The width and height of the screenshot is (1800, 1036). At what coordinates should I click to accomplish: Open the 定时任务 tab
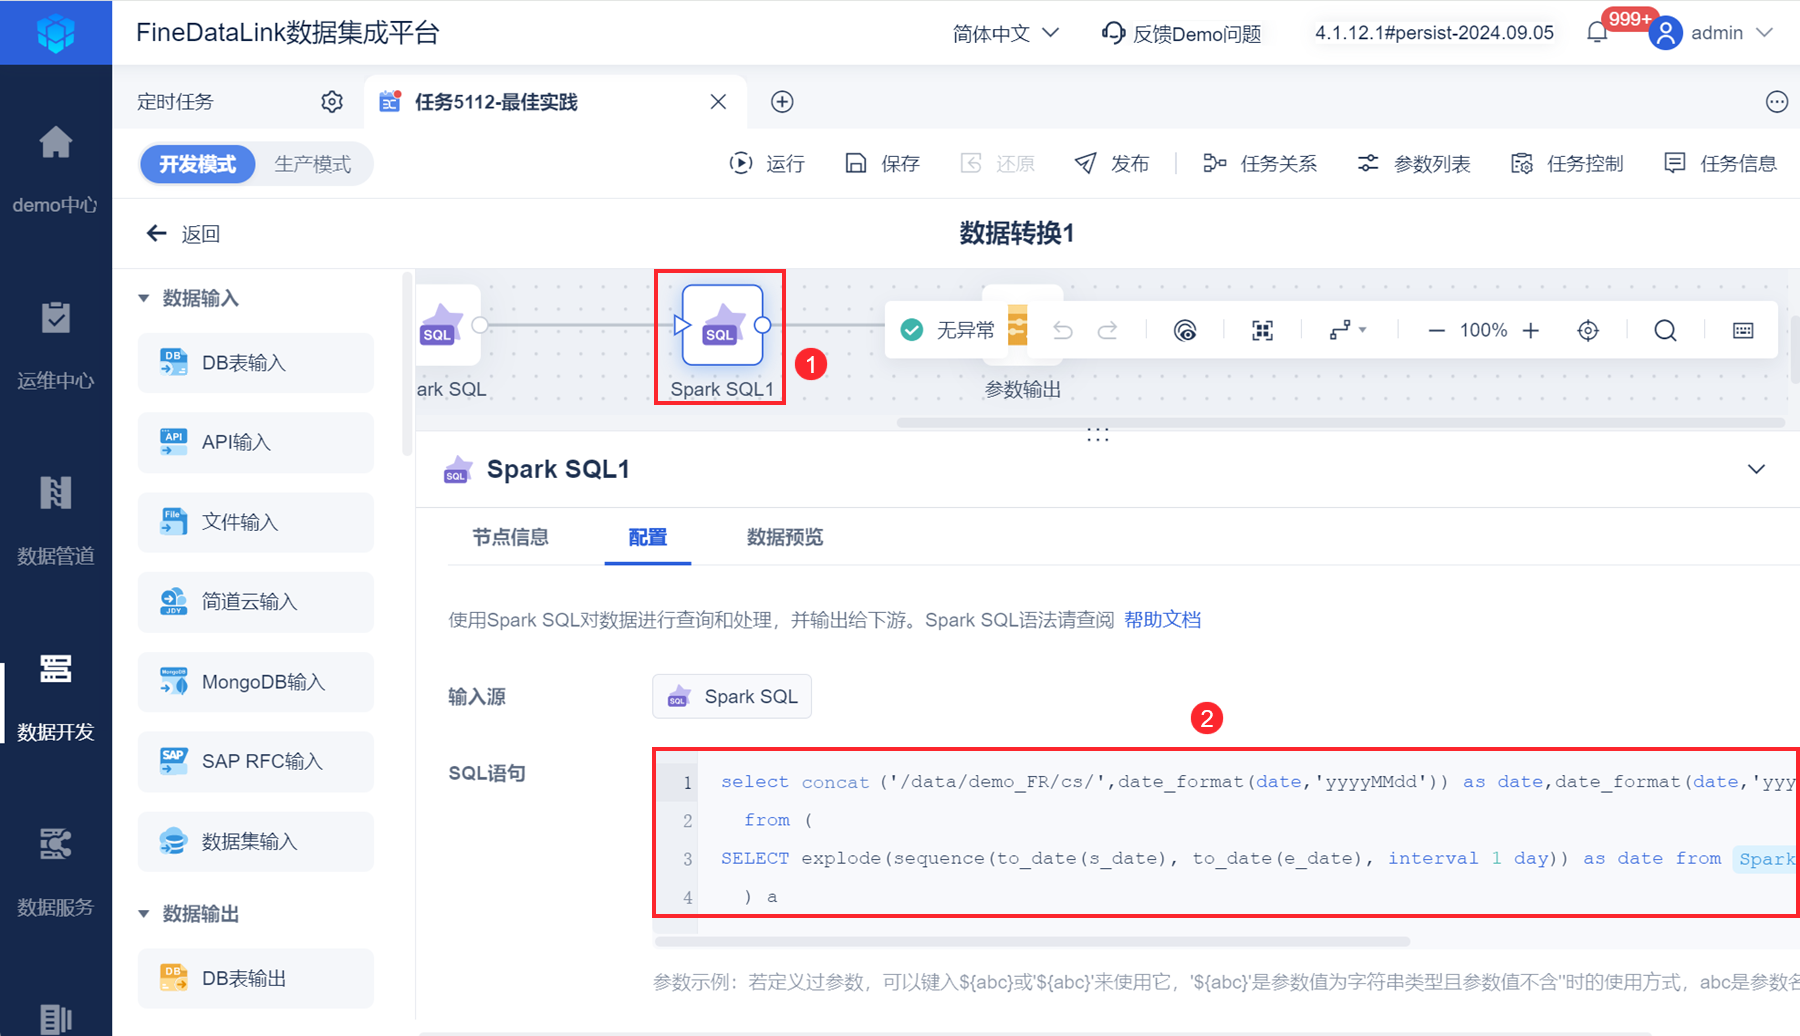175,102
